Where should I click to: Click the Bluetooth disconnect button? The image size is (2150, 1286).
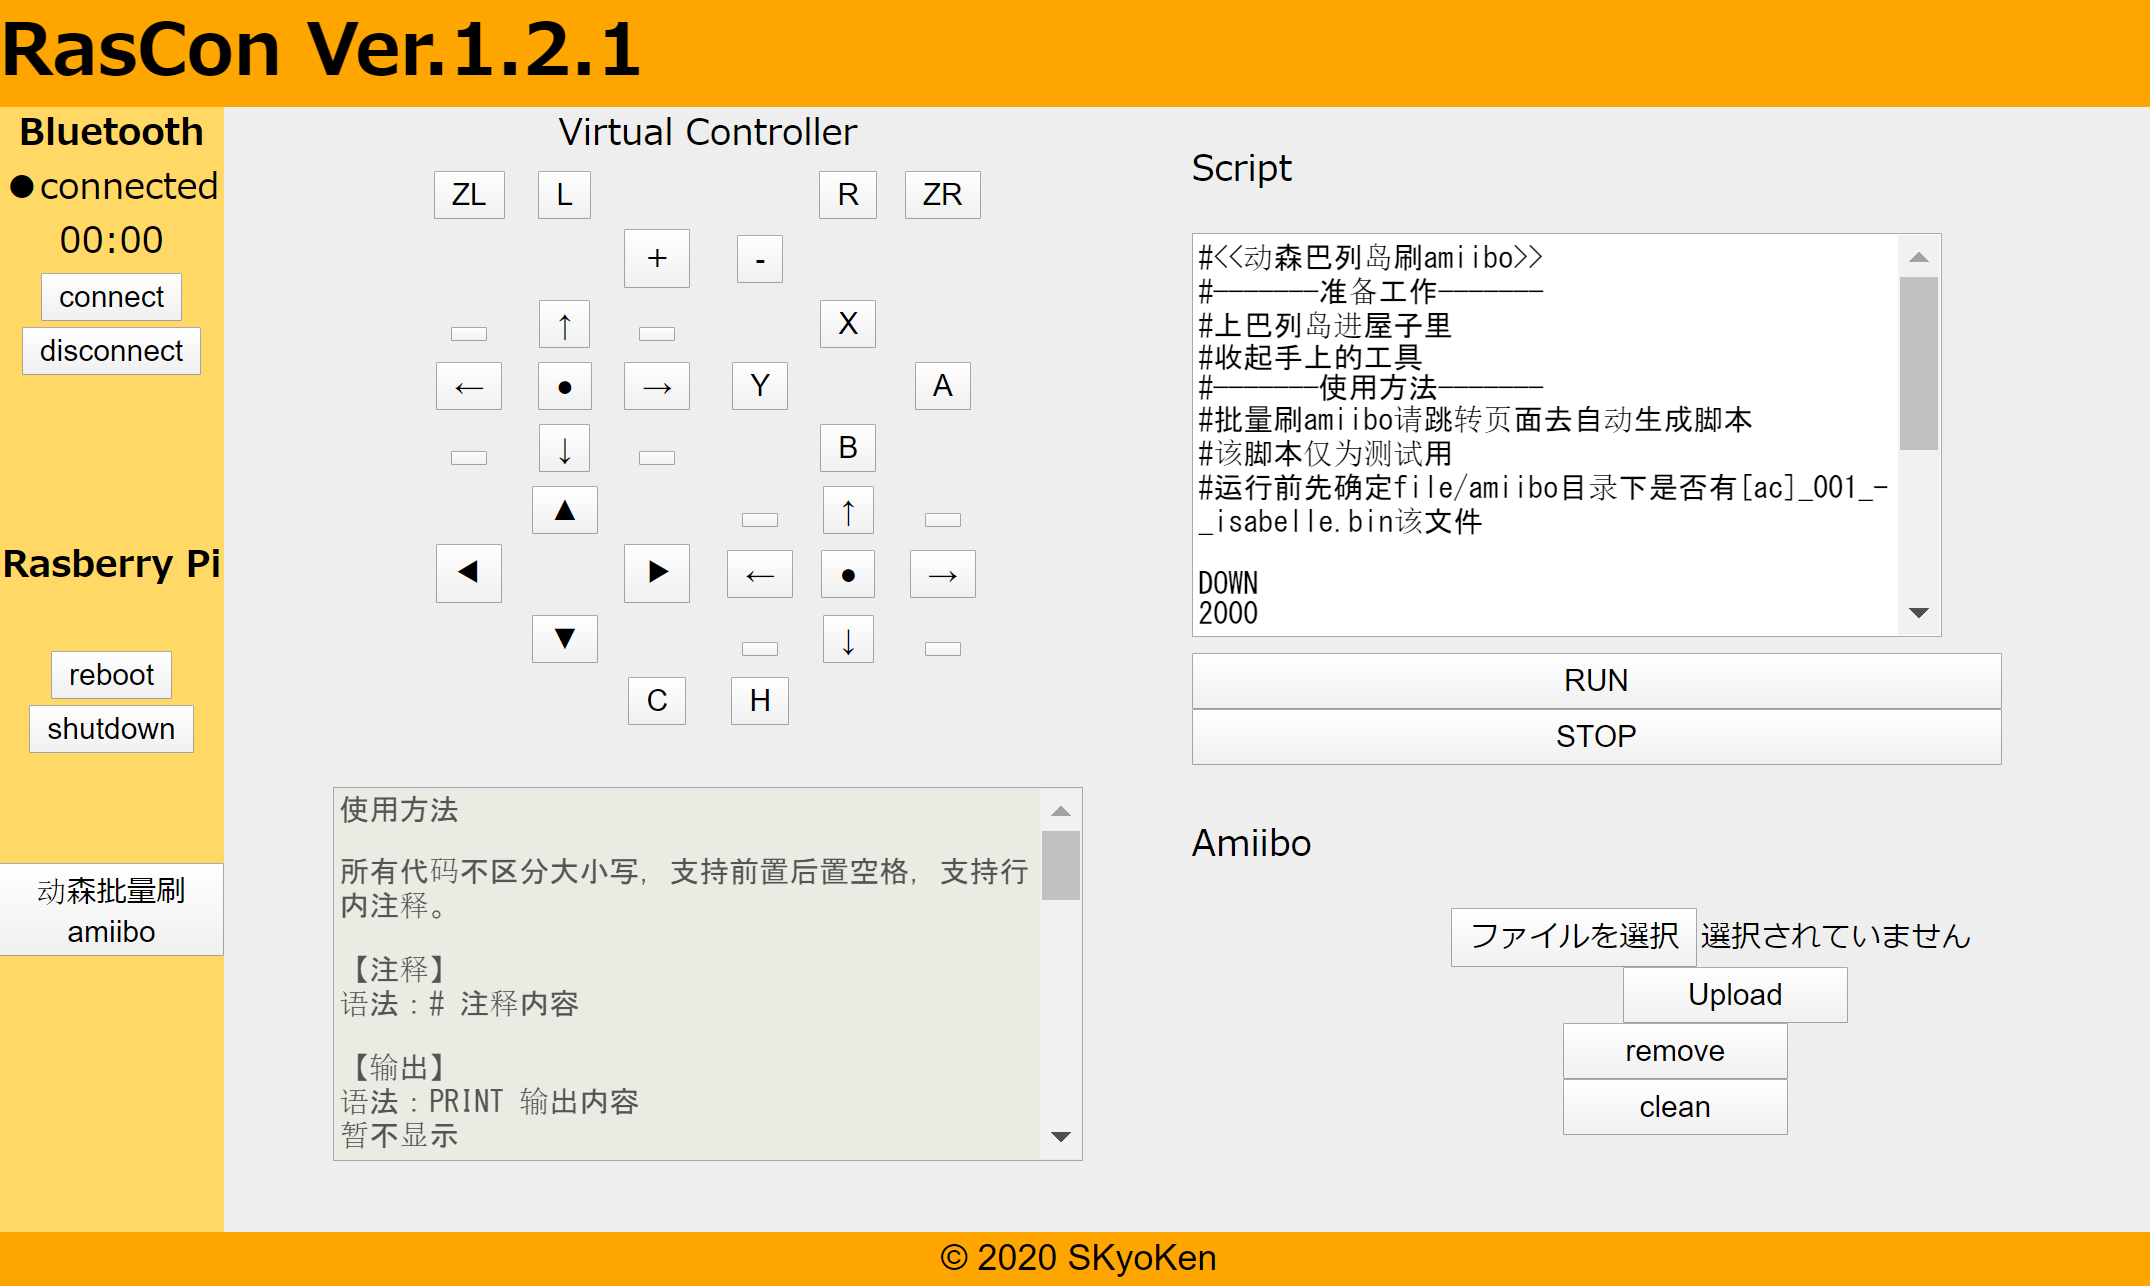(111, 351)
